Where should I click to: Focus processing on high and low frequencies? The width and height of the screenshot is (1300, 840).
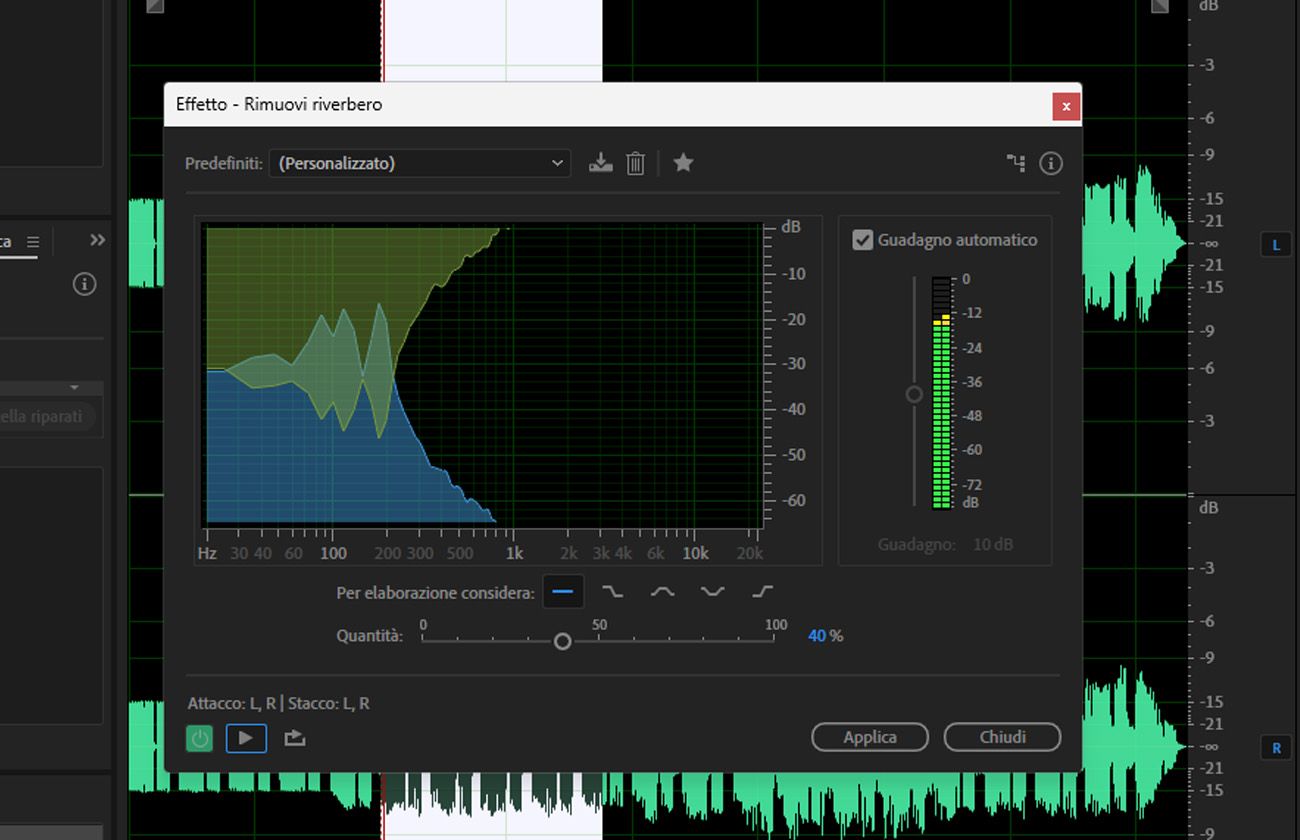[x=712, y=592]
